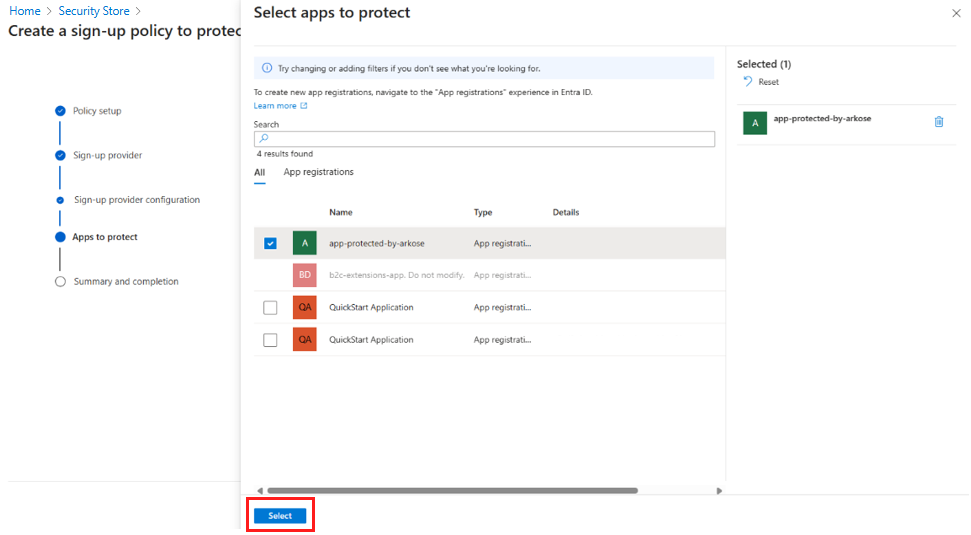
Task: Click the Reset undo arrow icon
Action: (x=747, y=81)
